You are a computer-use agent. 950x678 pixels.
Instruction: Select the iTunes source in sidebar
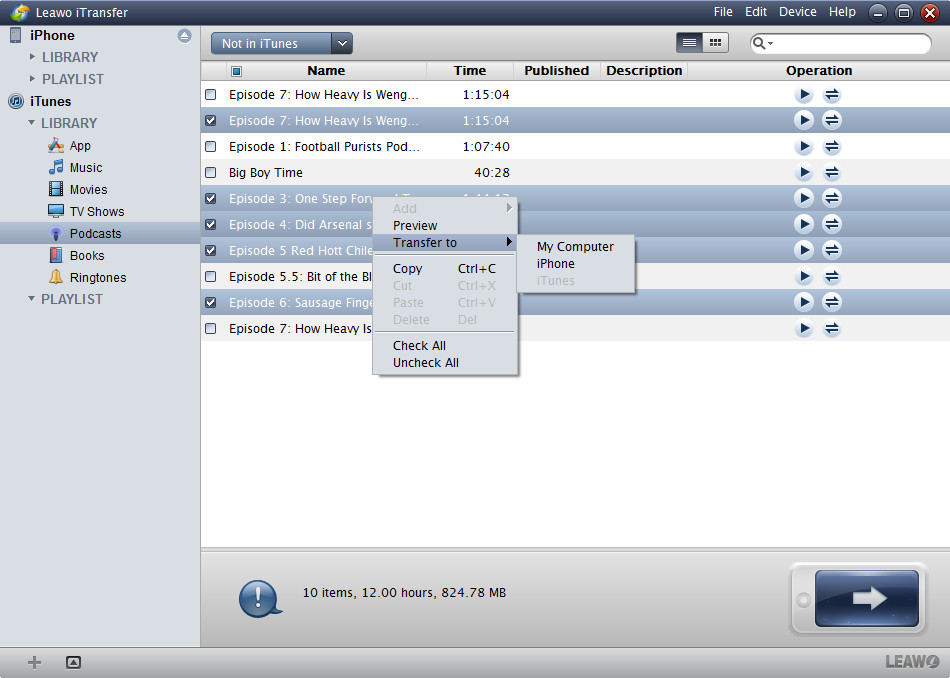pyautogui.click(x=50, y=101)
